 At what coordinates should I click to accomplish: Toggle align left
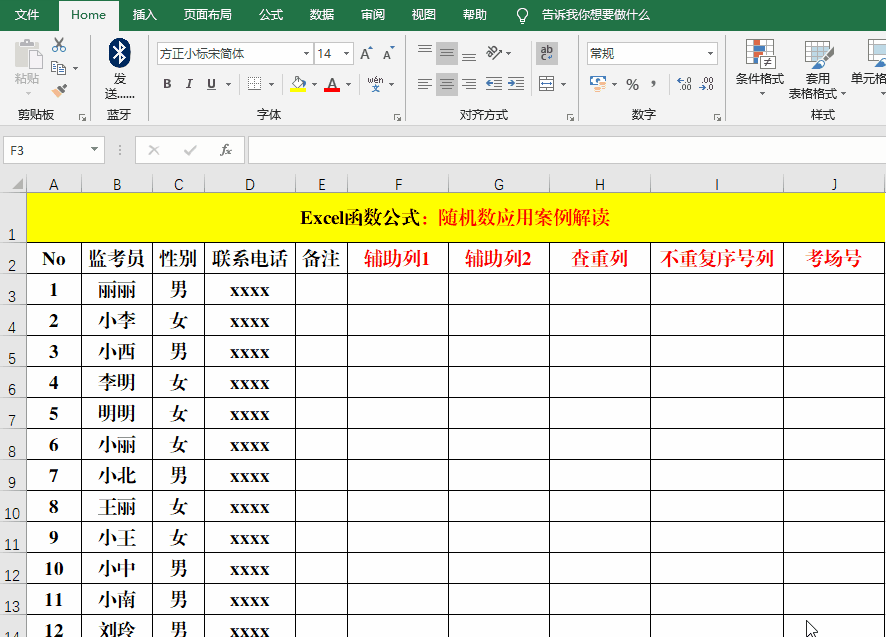425,84
